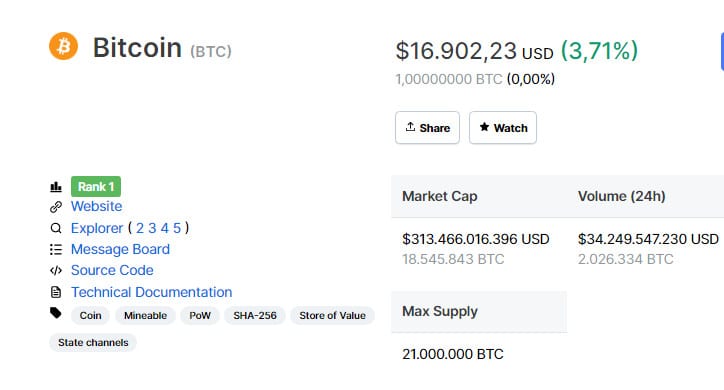The image size is (724, 390).
Task: Open the Technical Documentation link
Action: pos(151,292)
